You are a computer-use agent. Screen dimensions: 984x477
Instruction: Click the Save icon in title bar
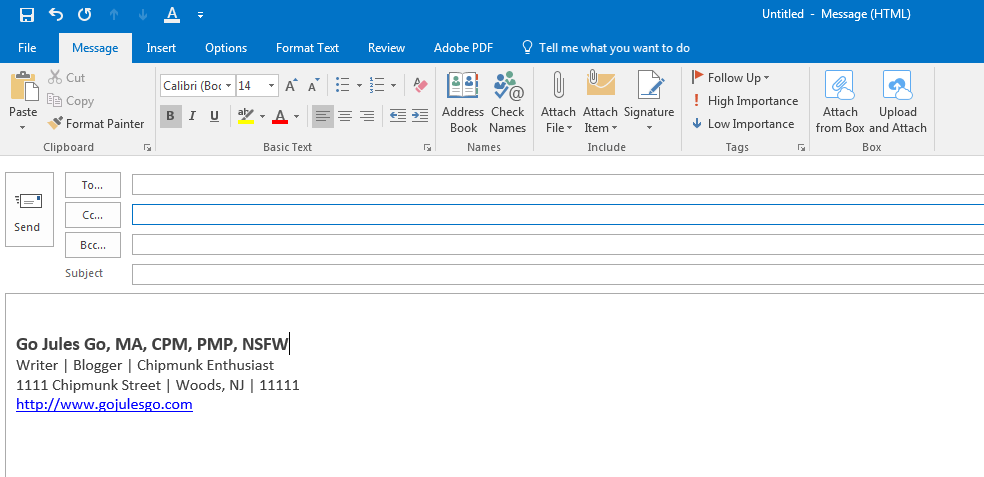27,15
